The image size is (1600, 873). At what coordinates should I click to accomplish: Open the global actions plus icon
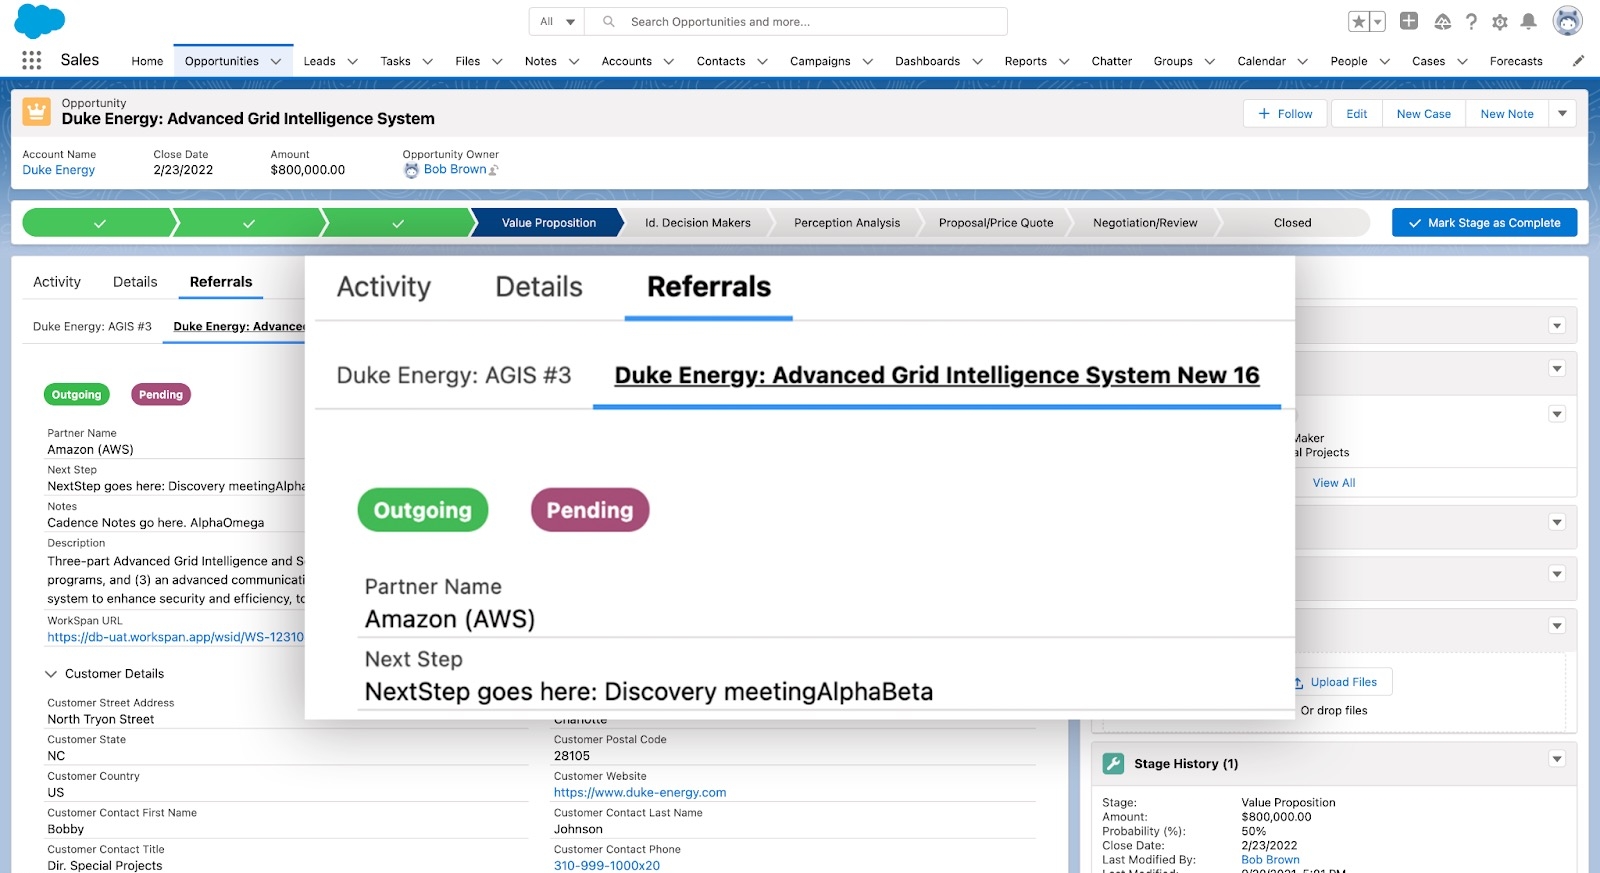pos(1408,21)
